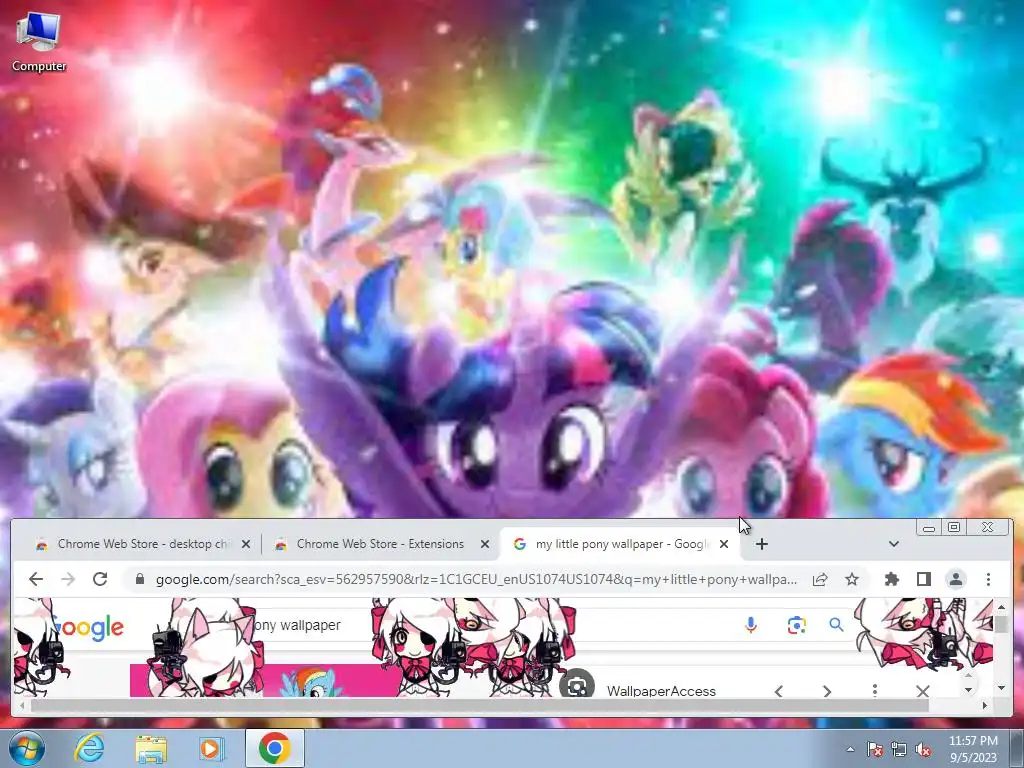Click the horizontal scrollbar in Chrome
Screen dimensions: 1024x768
point(480,705)
